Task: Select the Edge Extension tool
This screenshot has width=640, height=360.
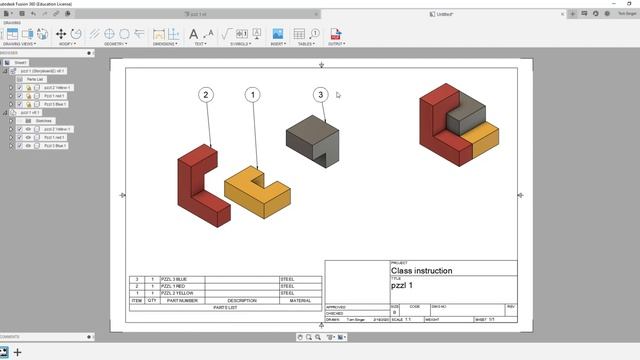Action: click(x=139, y=34)
